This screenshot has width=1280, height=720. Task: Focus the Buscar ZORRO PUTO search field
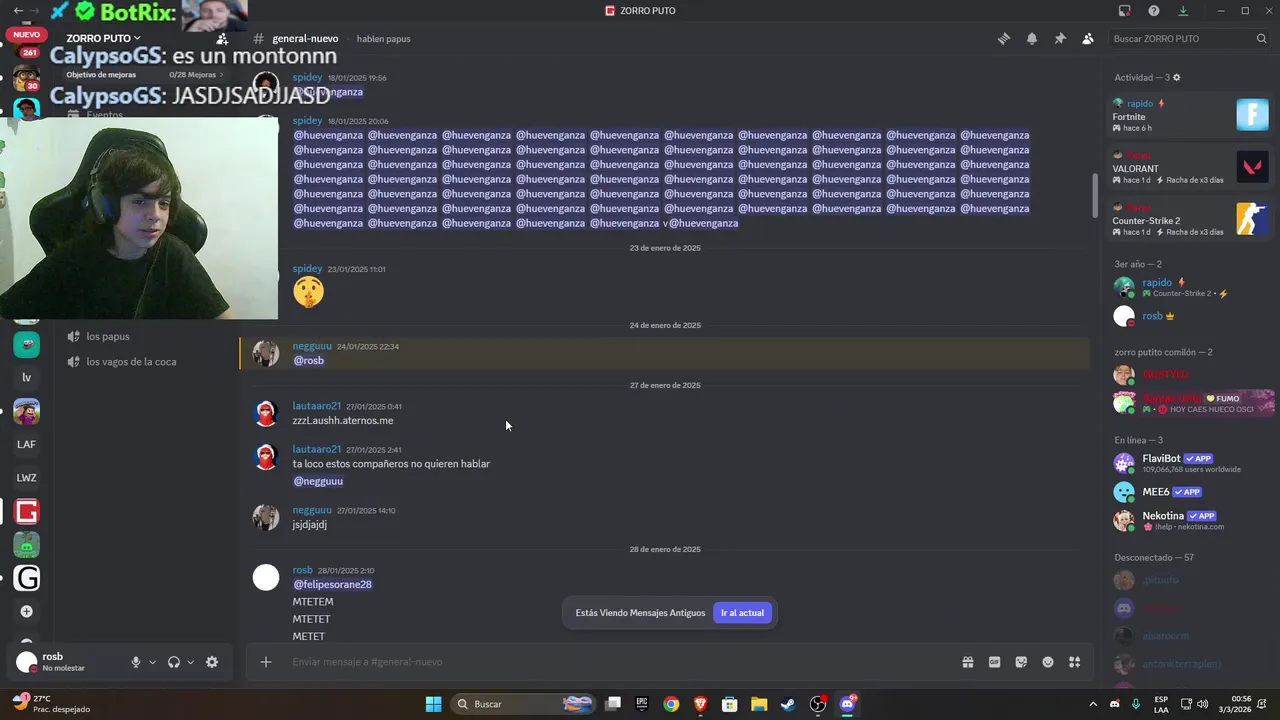pos(1189,39)
